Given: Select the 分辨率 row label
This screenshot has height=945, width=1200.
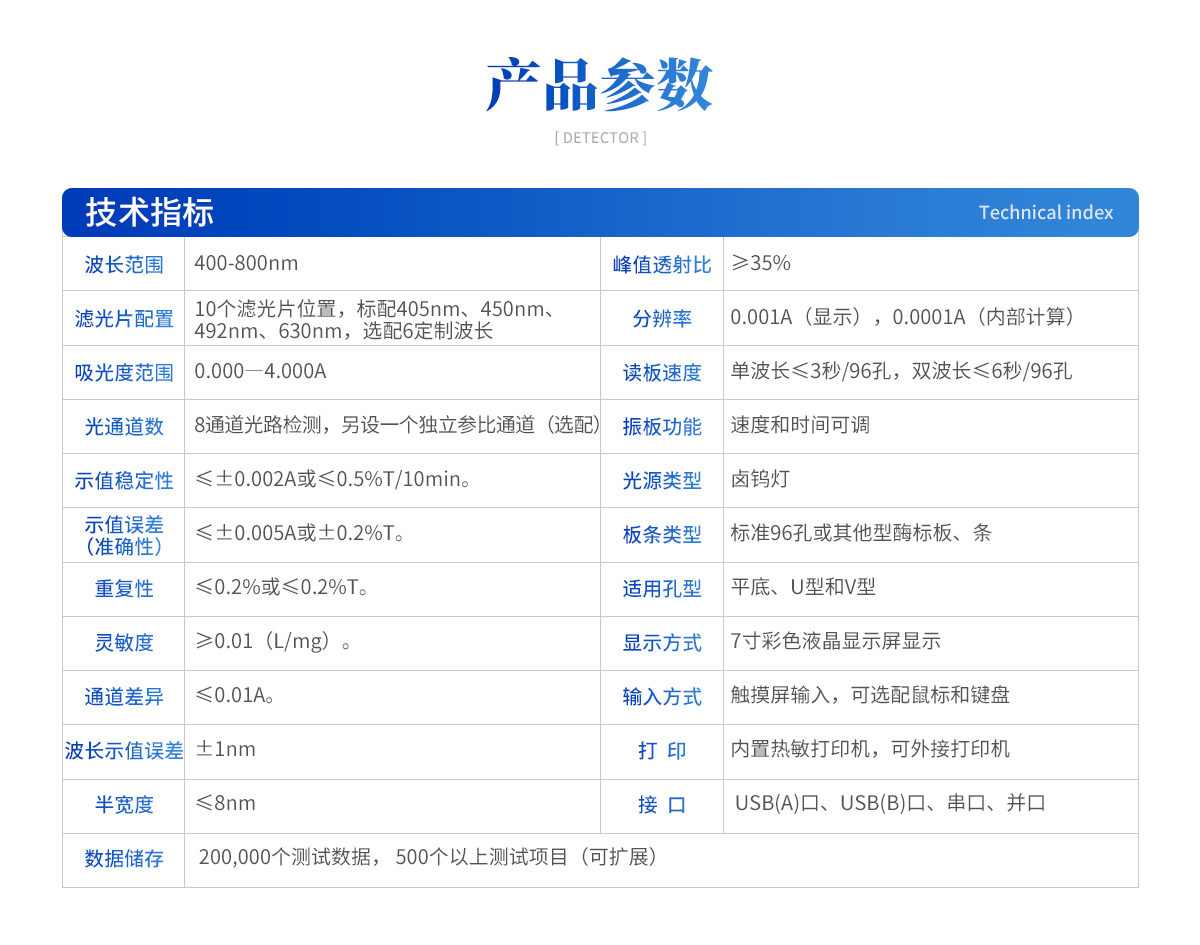Looking at the screenshot, I should coord(662,319).
